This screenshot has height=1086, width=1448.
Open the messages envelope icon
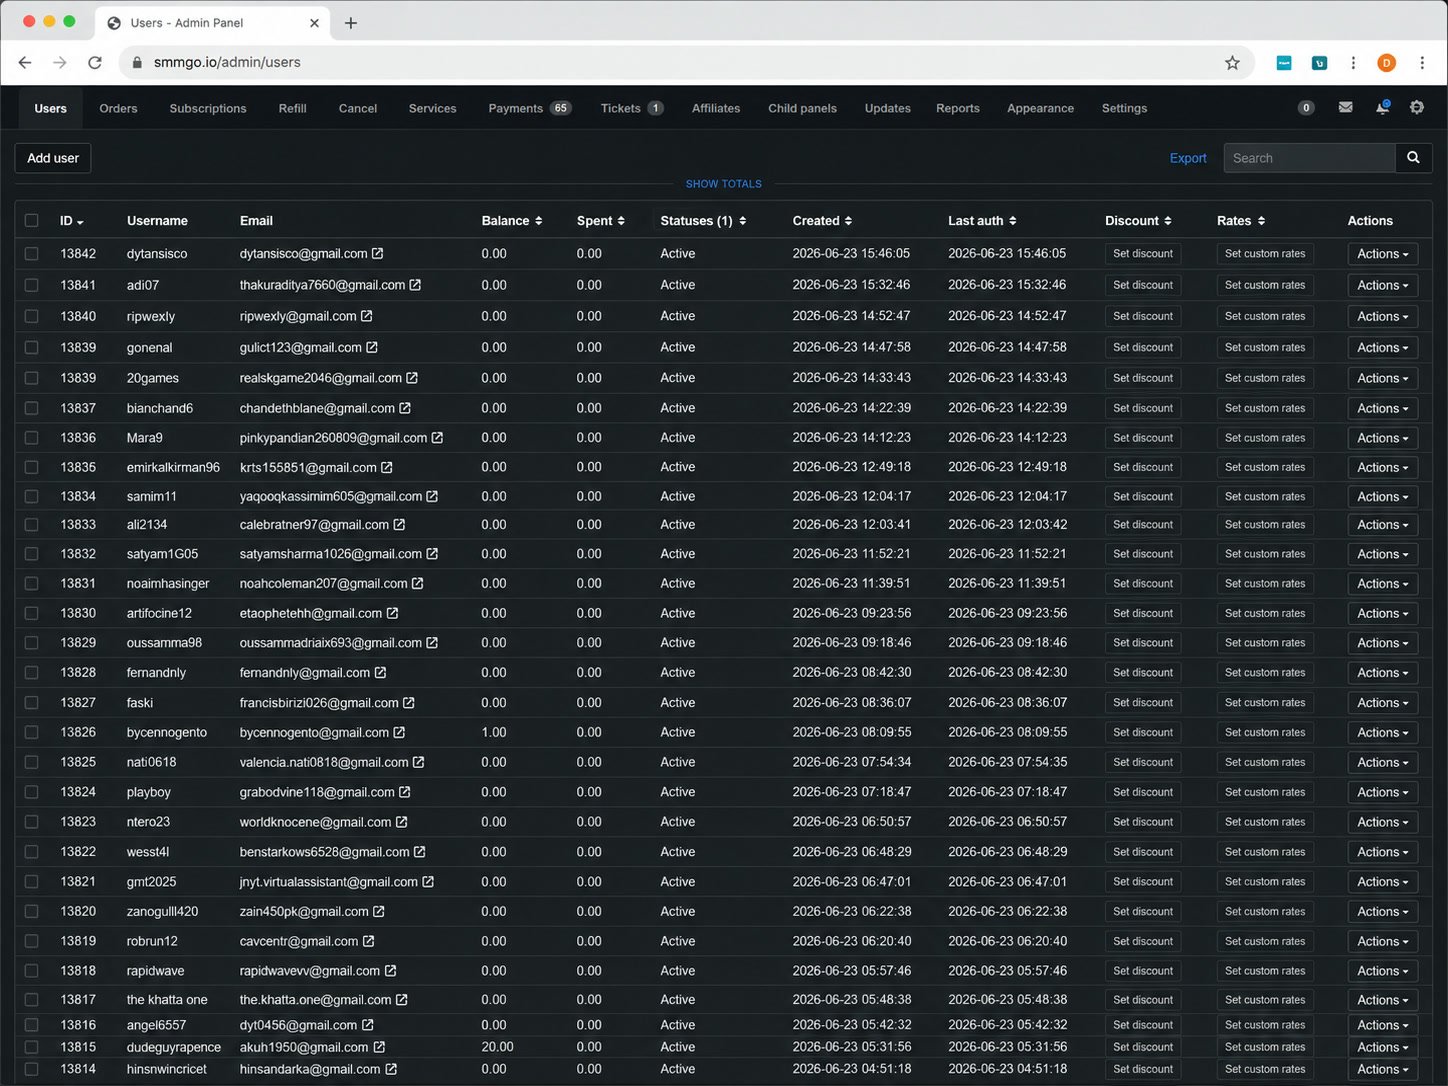point(1346,108)
